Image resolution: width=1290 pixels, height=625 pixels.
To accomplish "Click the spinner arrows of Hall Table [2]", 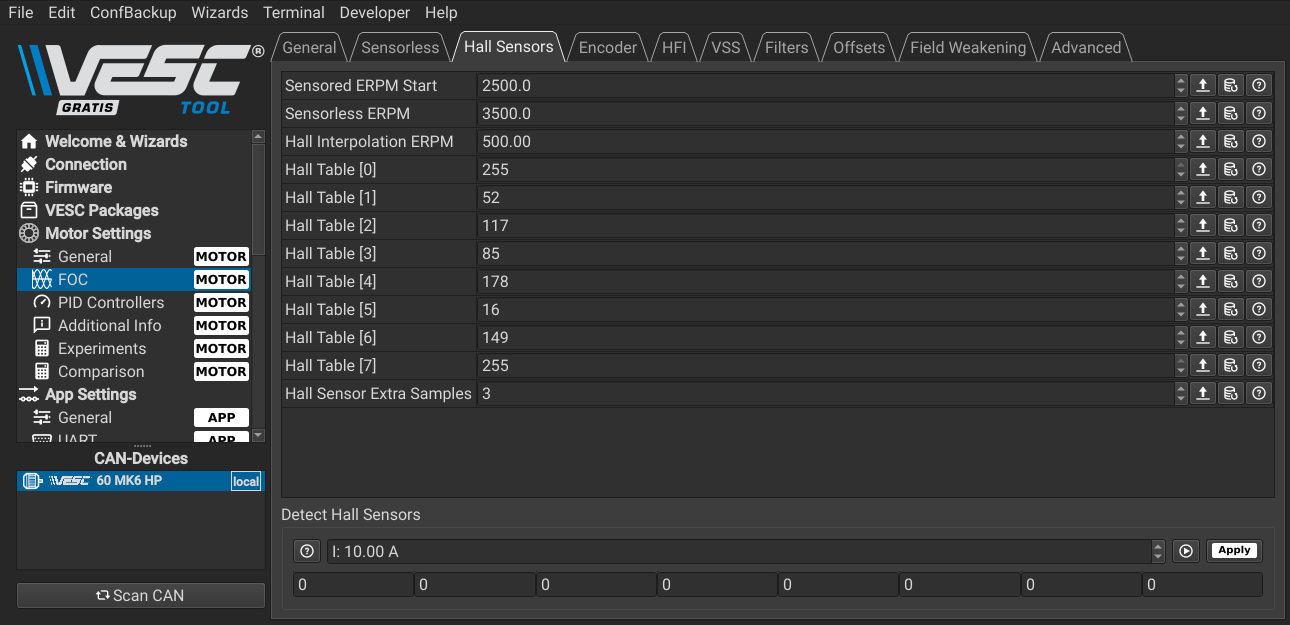I will point(1181,226).
